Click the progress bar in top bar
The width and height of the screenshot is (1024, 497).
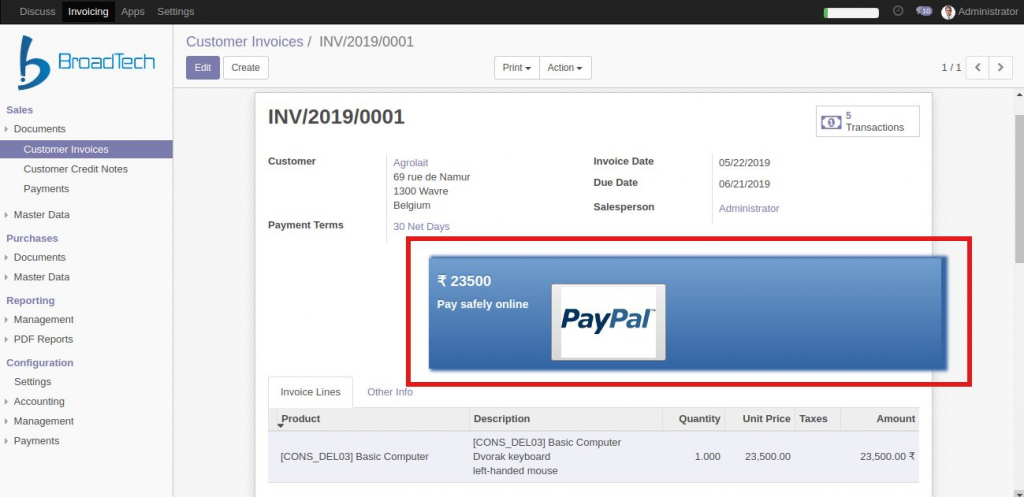[851, 12]
